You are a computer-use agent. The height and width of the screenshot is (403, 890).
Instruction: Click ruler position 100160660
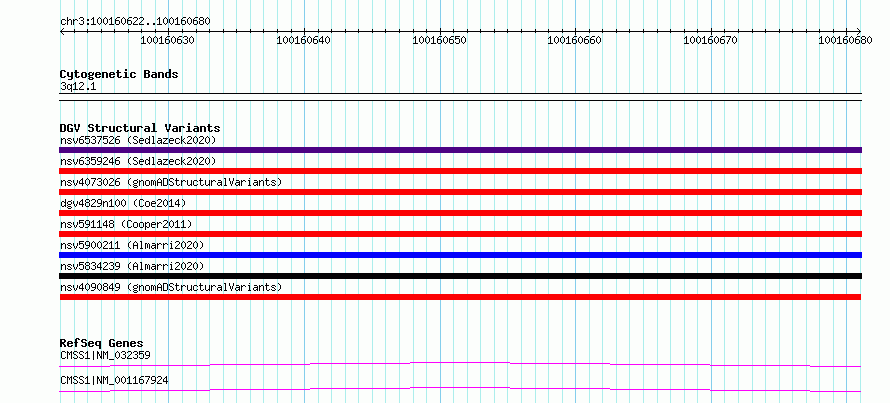(x=574, y=40)
